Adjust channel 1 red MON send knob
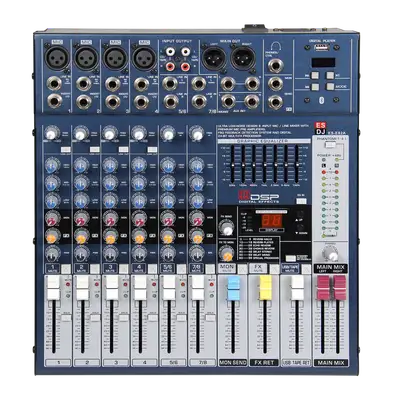Screen dimensions: 400x400 (51, 219)
